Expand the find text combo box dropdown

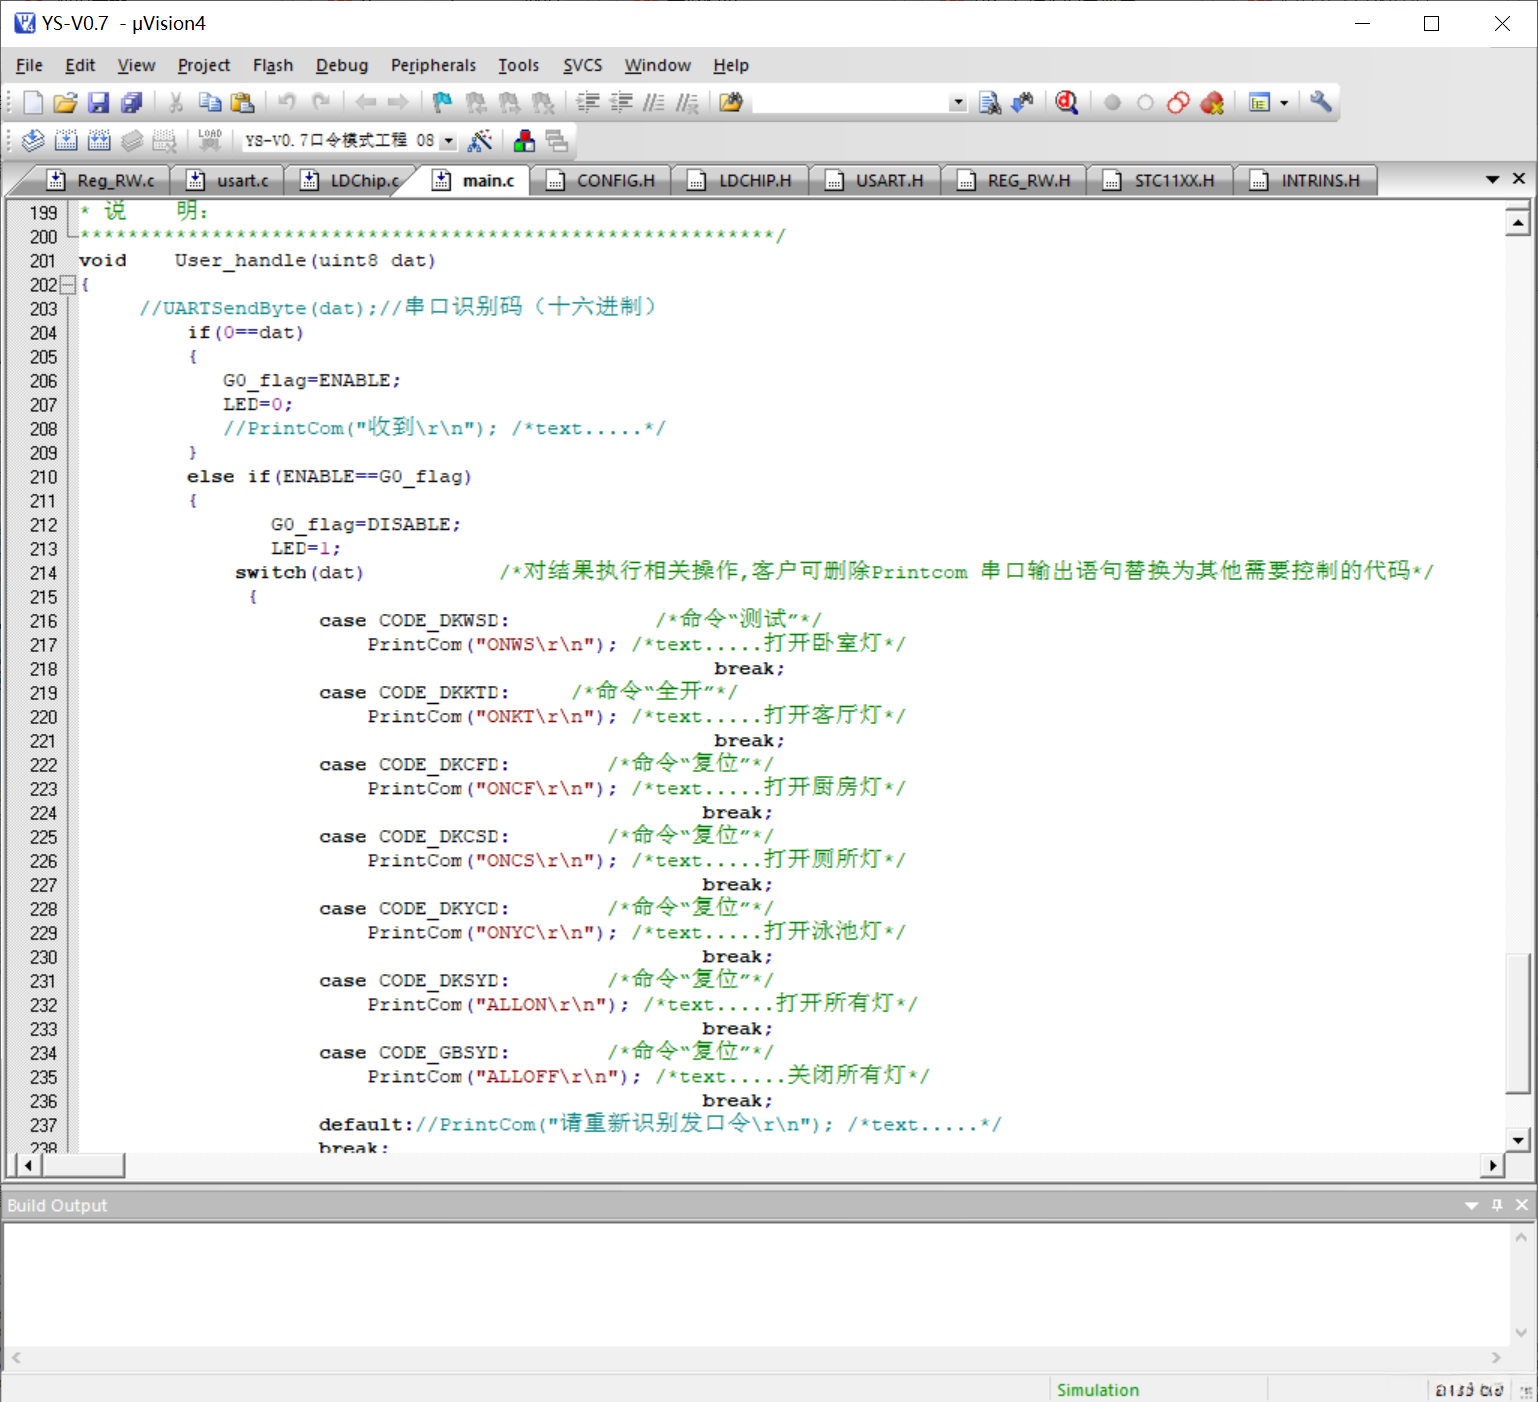pyautogui.click(x=958, y=103)
